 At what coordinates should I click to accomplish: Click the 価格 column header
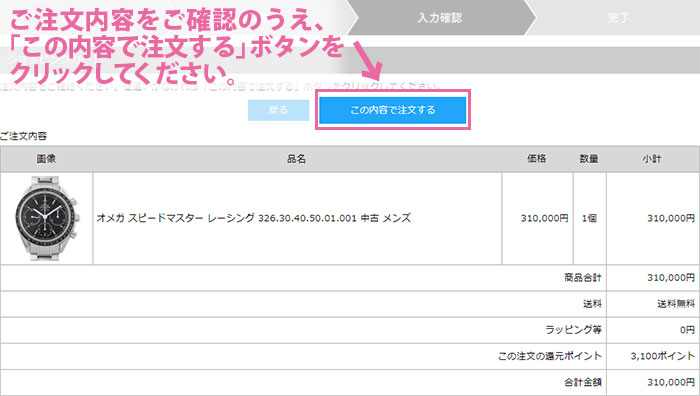(x=537, y=159)
